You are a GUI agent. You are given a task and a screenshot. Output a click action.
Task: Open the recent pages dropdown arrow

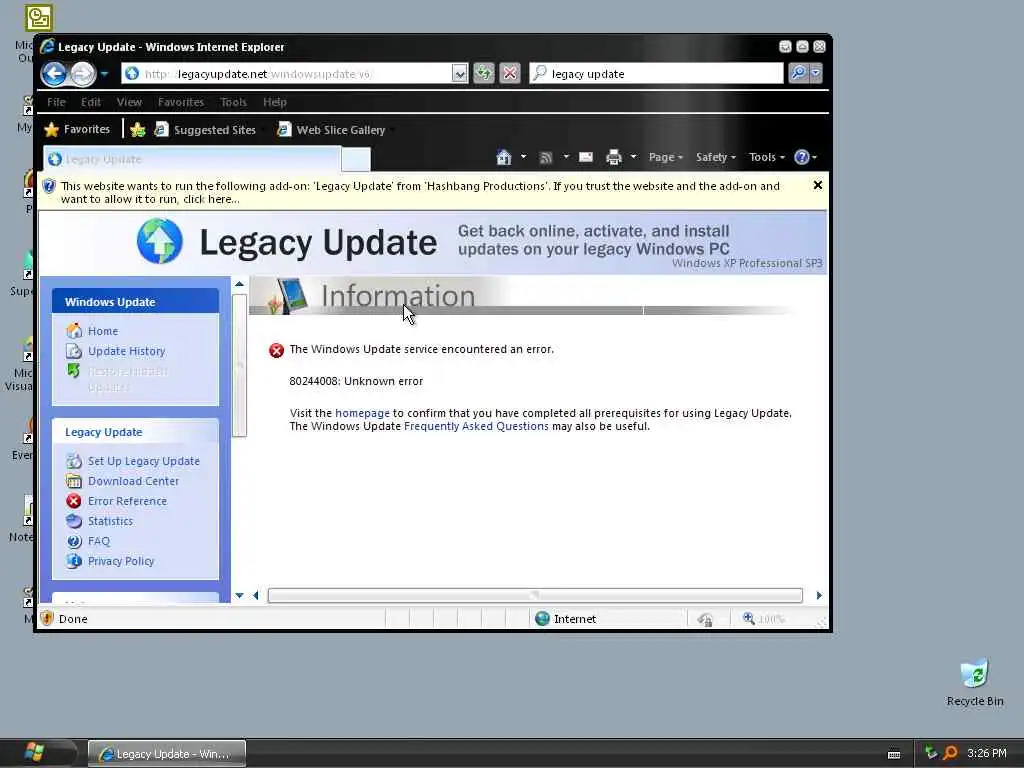click(x=104, y=74)
